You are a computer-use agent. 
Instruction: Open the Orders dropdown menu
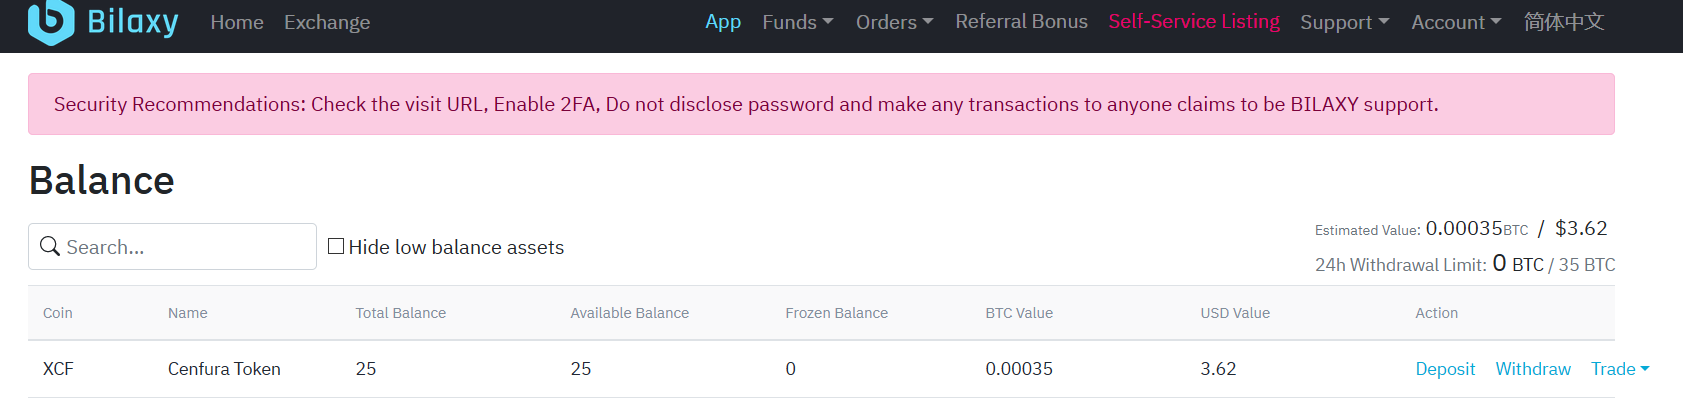coord(894,22)
